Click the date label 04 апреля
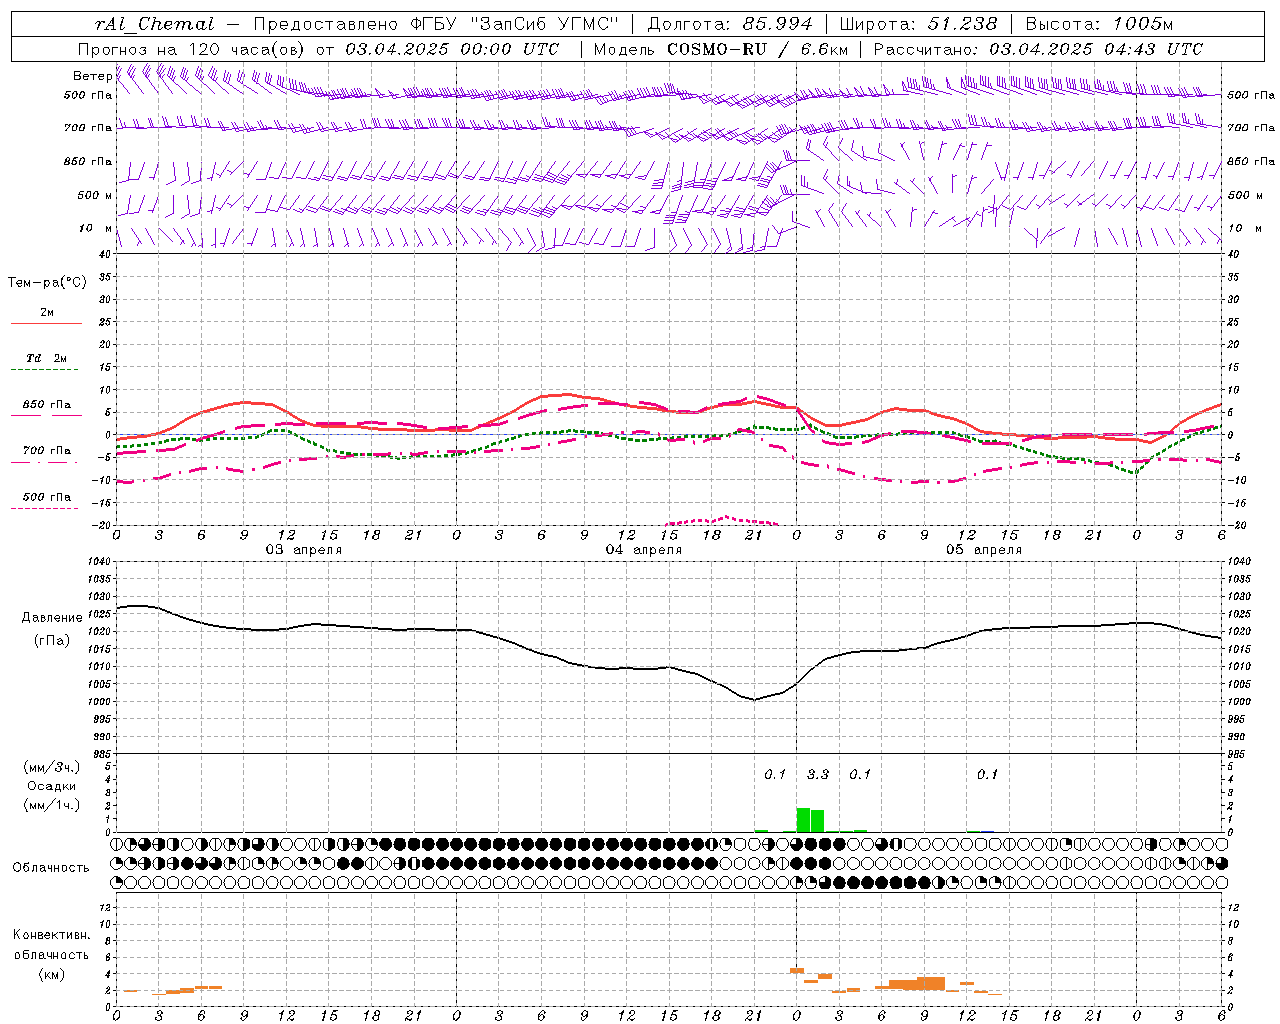The height and width of the screenshot is (1024, 1280). coord(644,550)
